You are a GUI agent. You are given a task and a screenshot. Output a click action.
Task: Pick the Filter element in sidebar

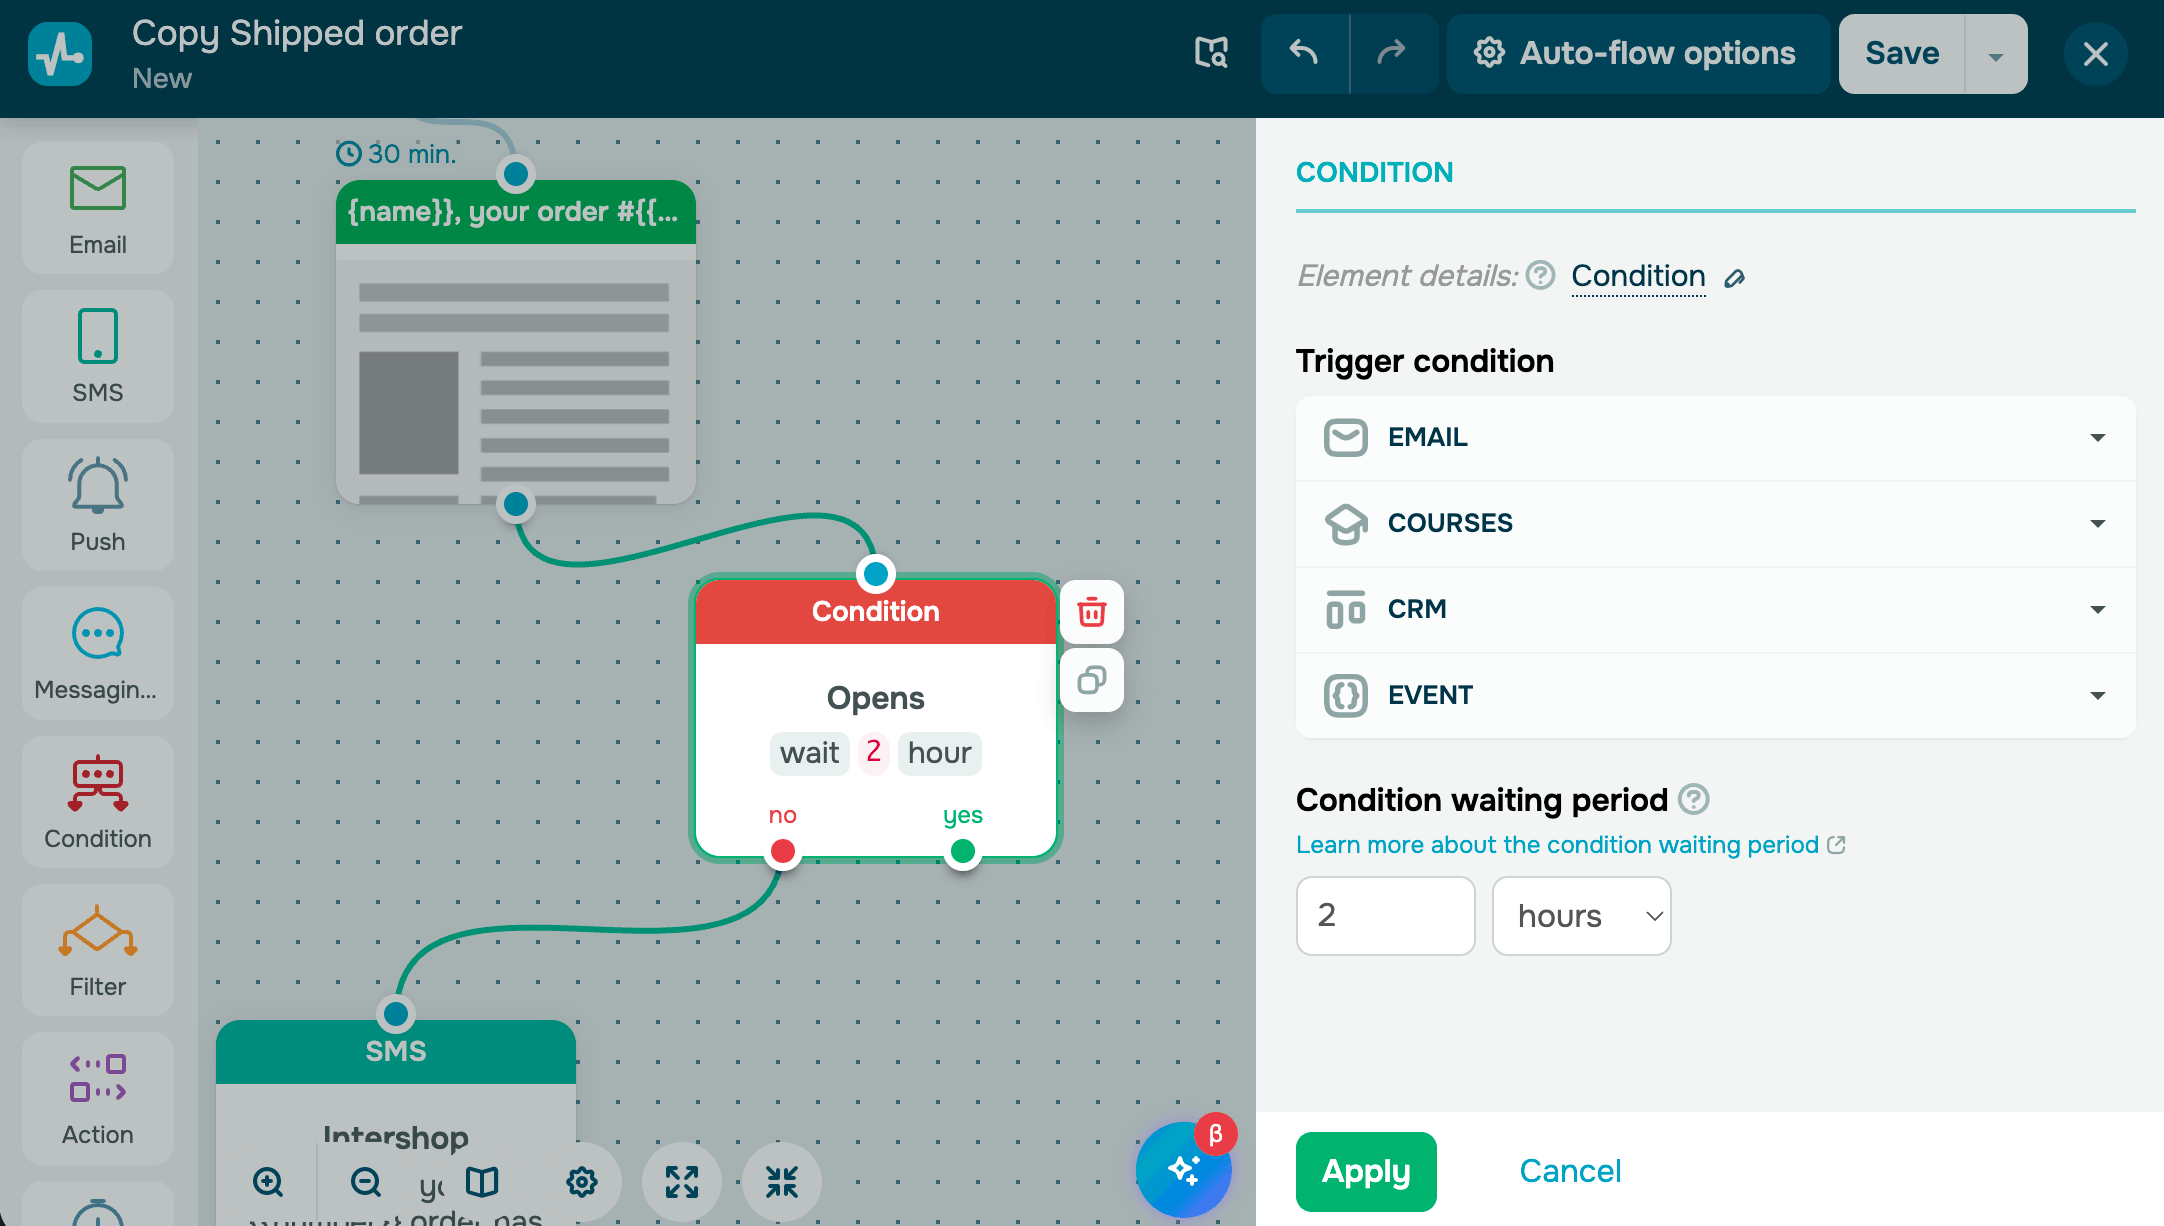pyautogui.click(x=98, y=951)
